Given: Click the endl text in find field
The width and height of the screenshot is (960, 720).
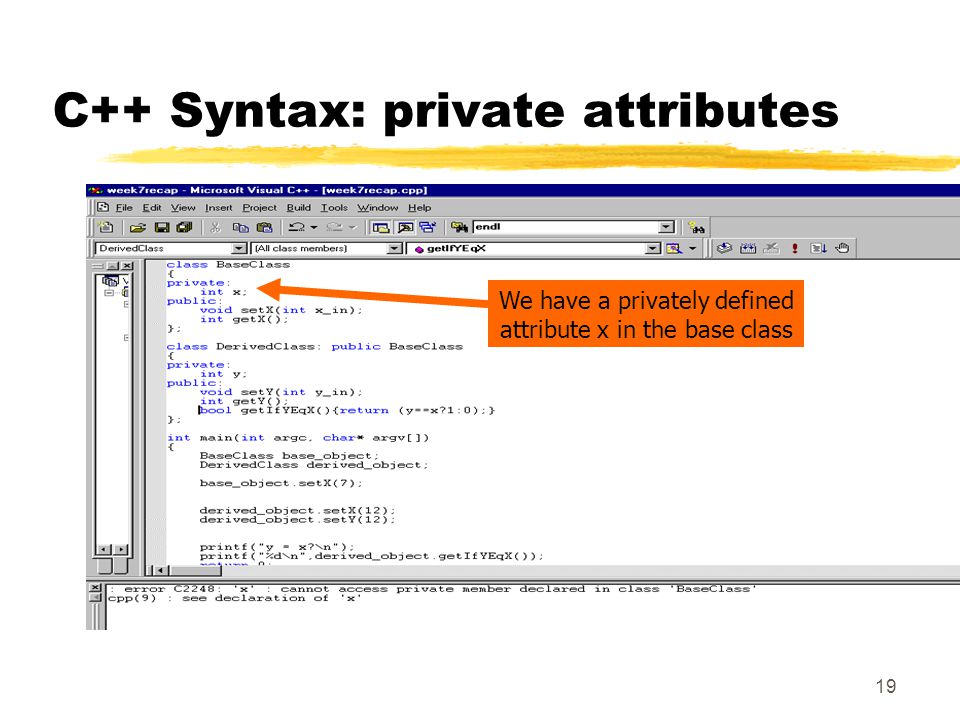Looking at the screenshot, I should coord(488,227).
